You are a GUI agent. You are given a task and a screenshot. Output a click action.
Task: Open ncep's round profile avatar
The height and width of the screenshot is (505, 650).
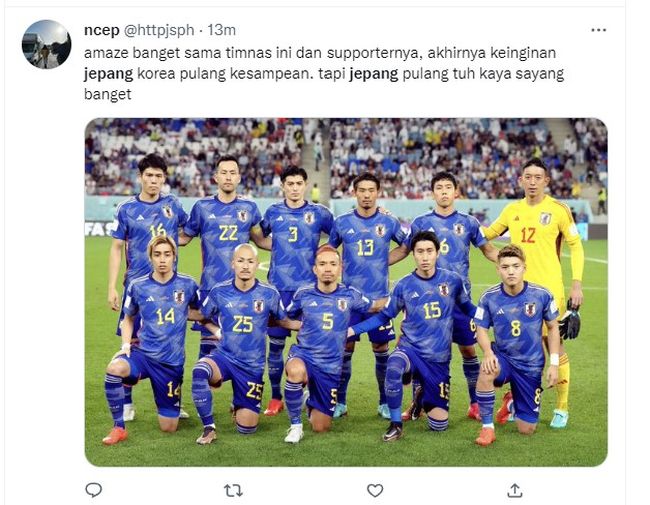(x=46, y=44)
